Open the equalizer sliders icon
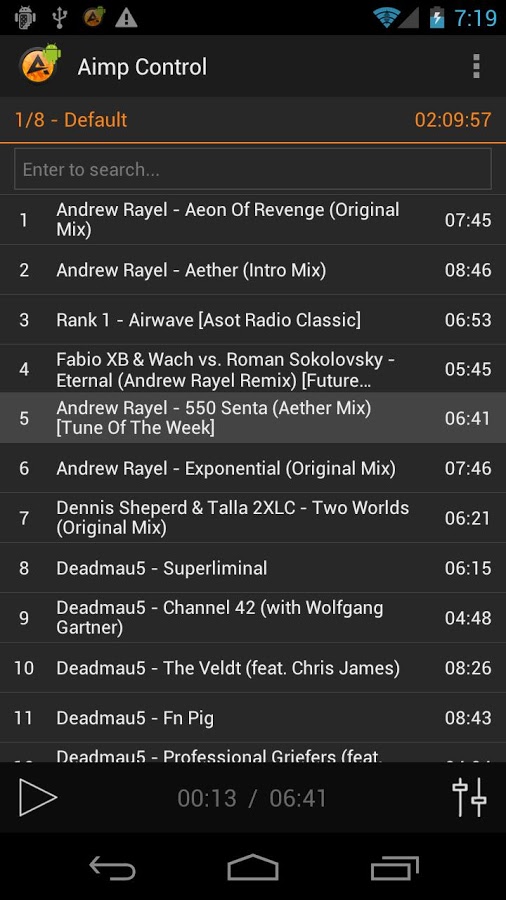Image resolution: width=506 pixels, height=900 pixels. click(469, 797)
